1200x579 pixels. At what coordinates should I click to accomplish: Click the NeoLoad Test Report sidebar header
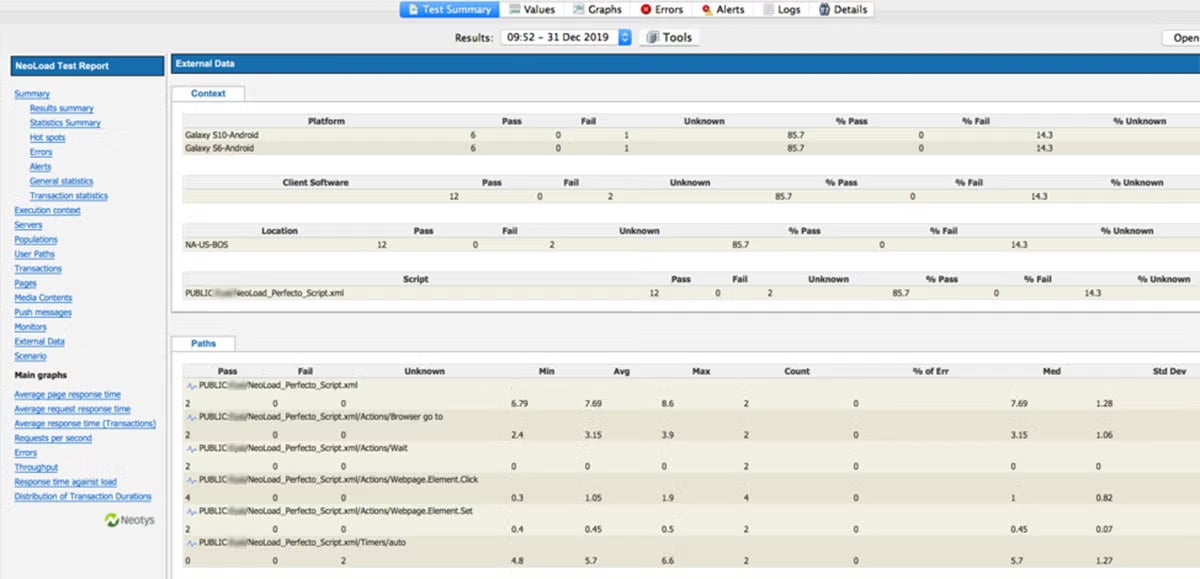(87, 66)
